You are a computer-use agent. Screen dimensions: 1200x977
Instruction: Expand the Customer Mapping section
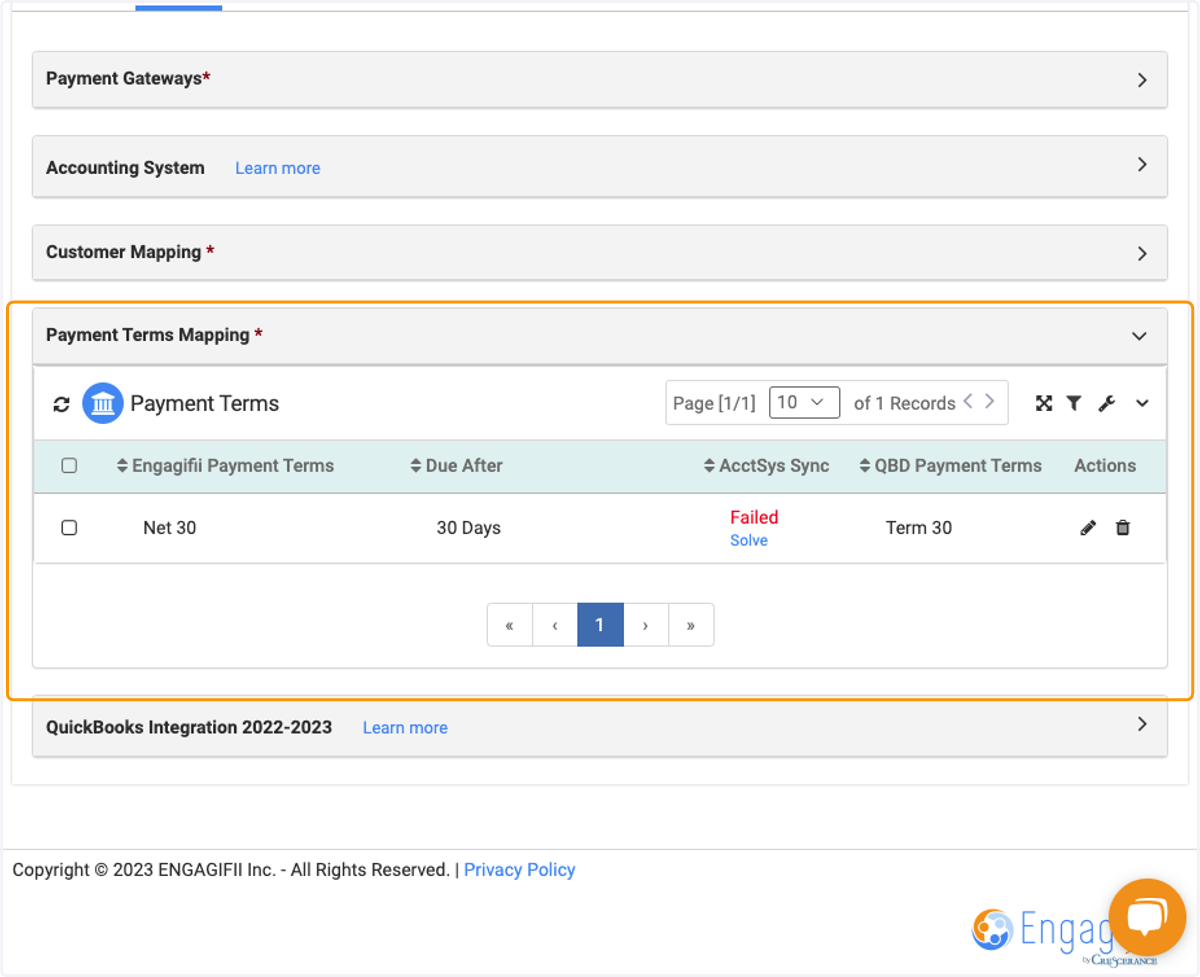[1142, 254]
